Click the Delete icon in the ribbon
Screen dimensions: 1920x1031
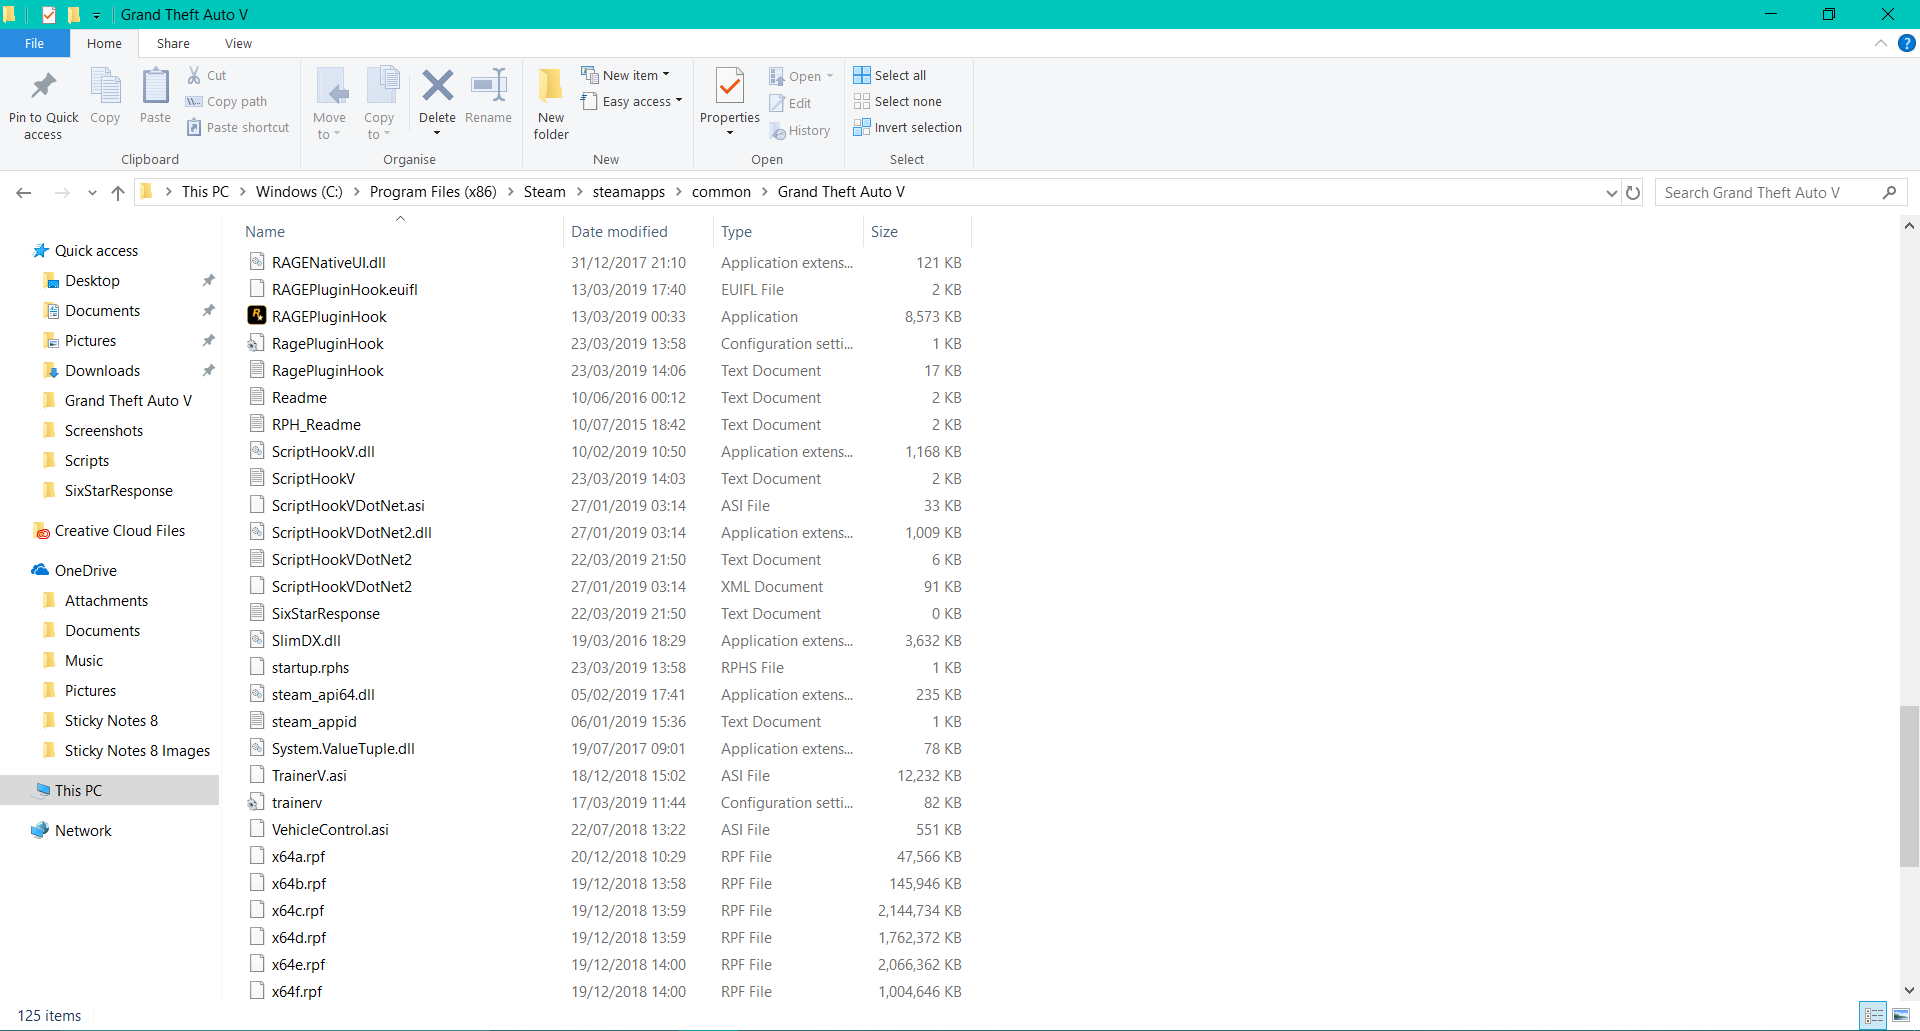437,87
